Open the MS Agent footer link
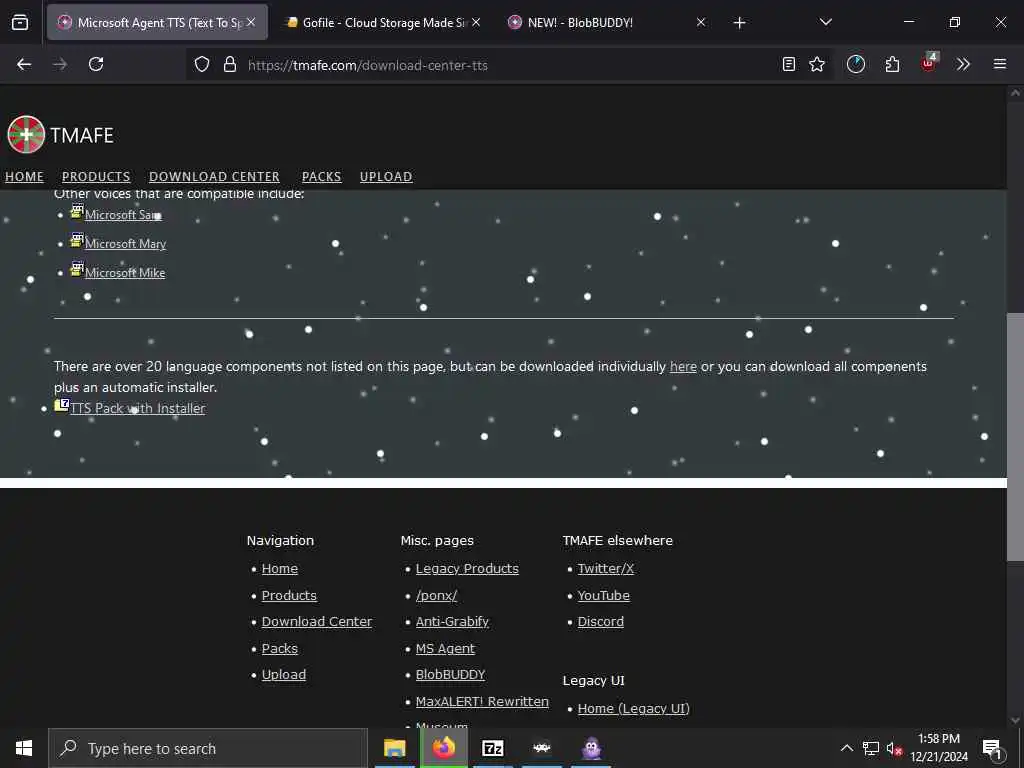This screenshot has height=768, width=1024. 445,648
